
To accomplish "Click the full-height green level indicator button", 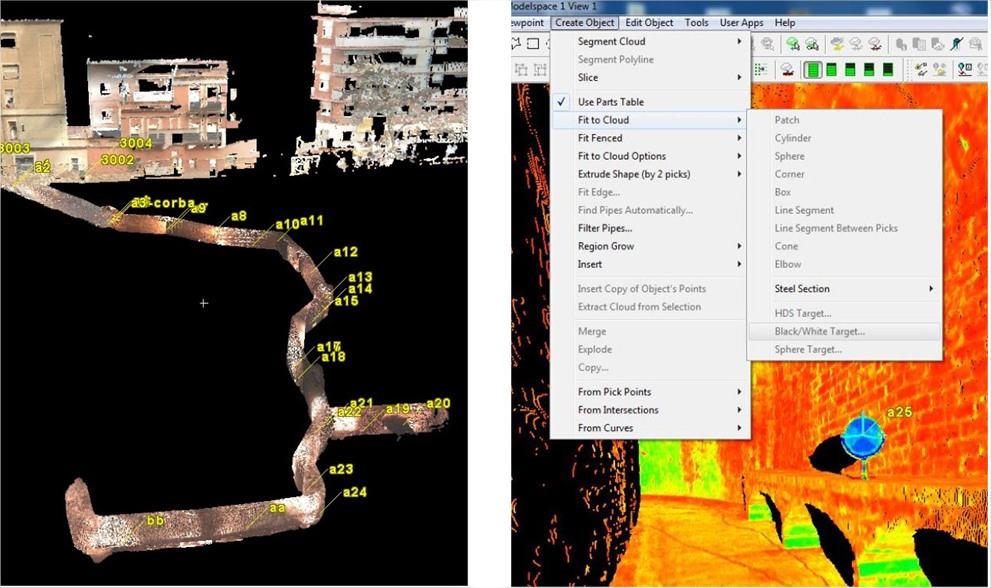I will [x=813, y=70].
